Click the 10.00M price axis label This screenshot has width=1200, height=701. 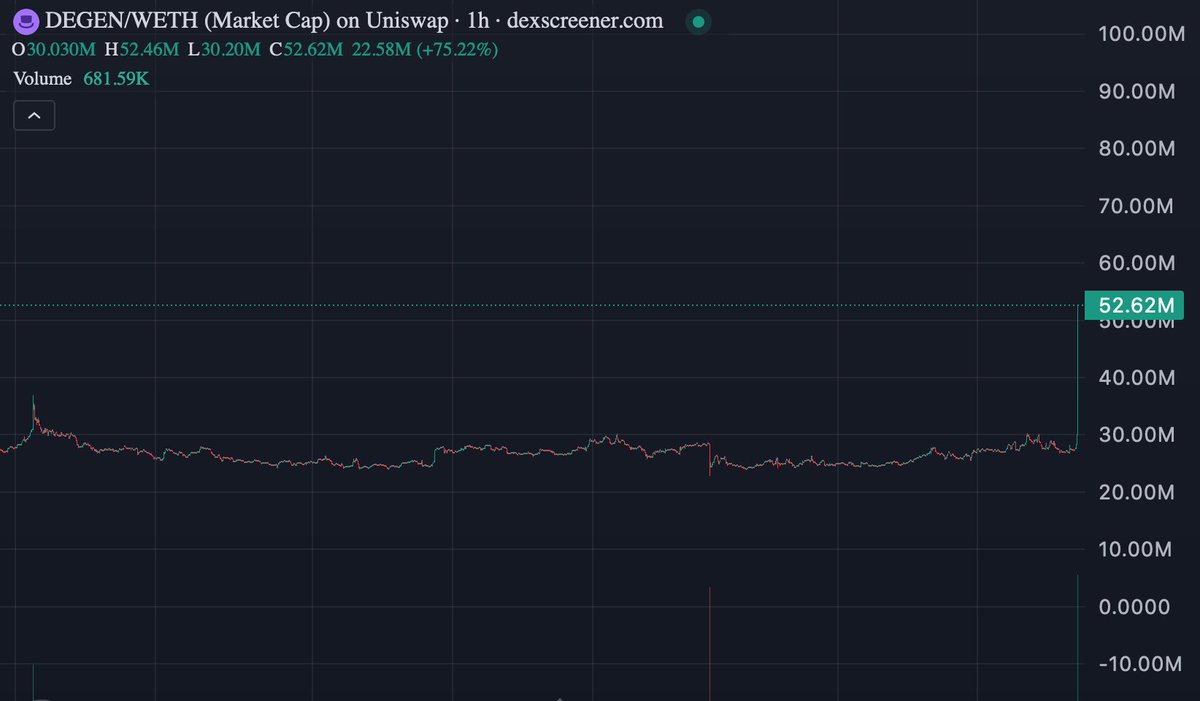point(1137,549)
